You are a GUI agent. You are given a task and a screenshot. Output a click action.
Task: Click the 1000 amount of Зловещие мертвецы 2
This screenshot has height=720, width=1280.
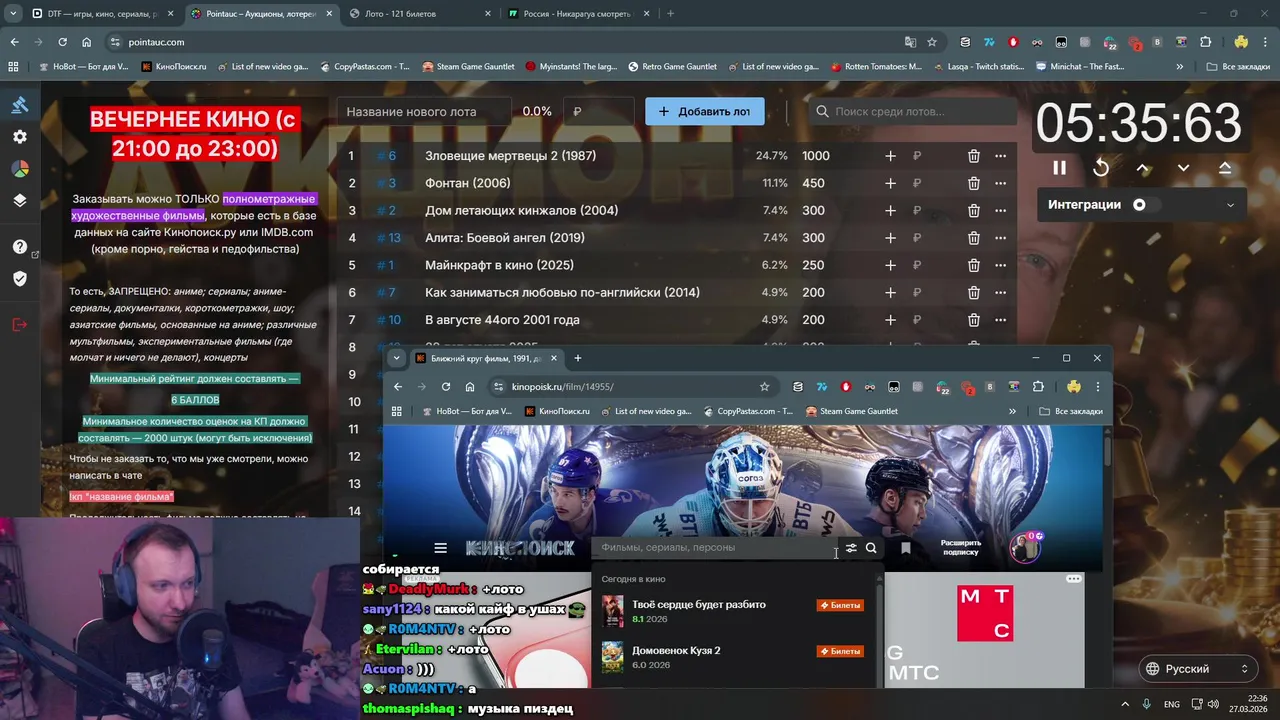[816, 156]
